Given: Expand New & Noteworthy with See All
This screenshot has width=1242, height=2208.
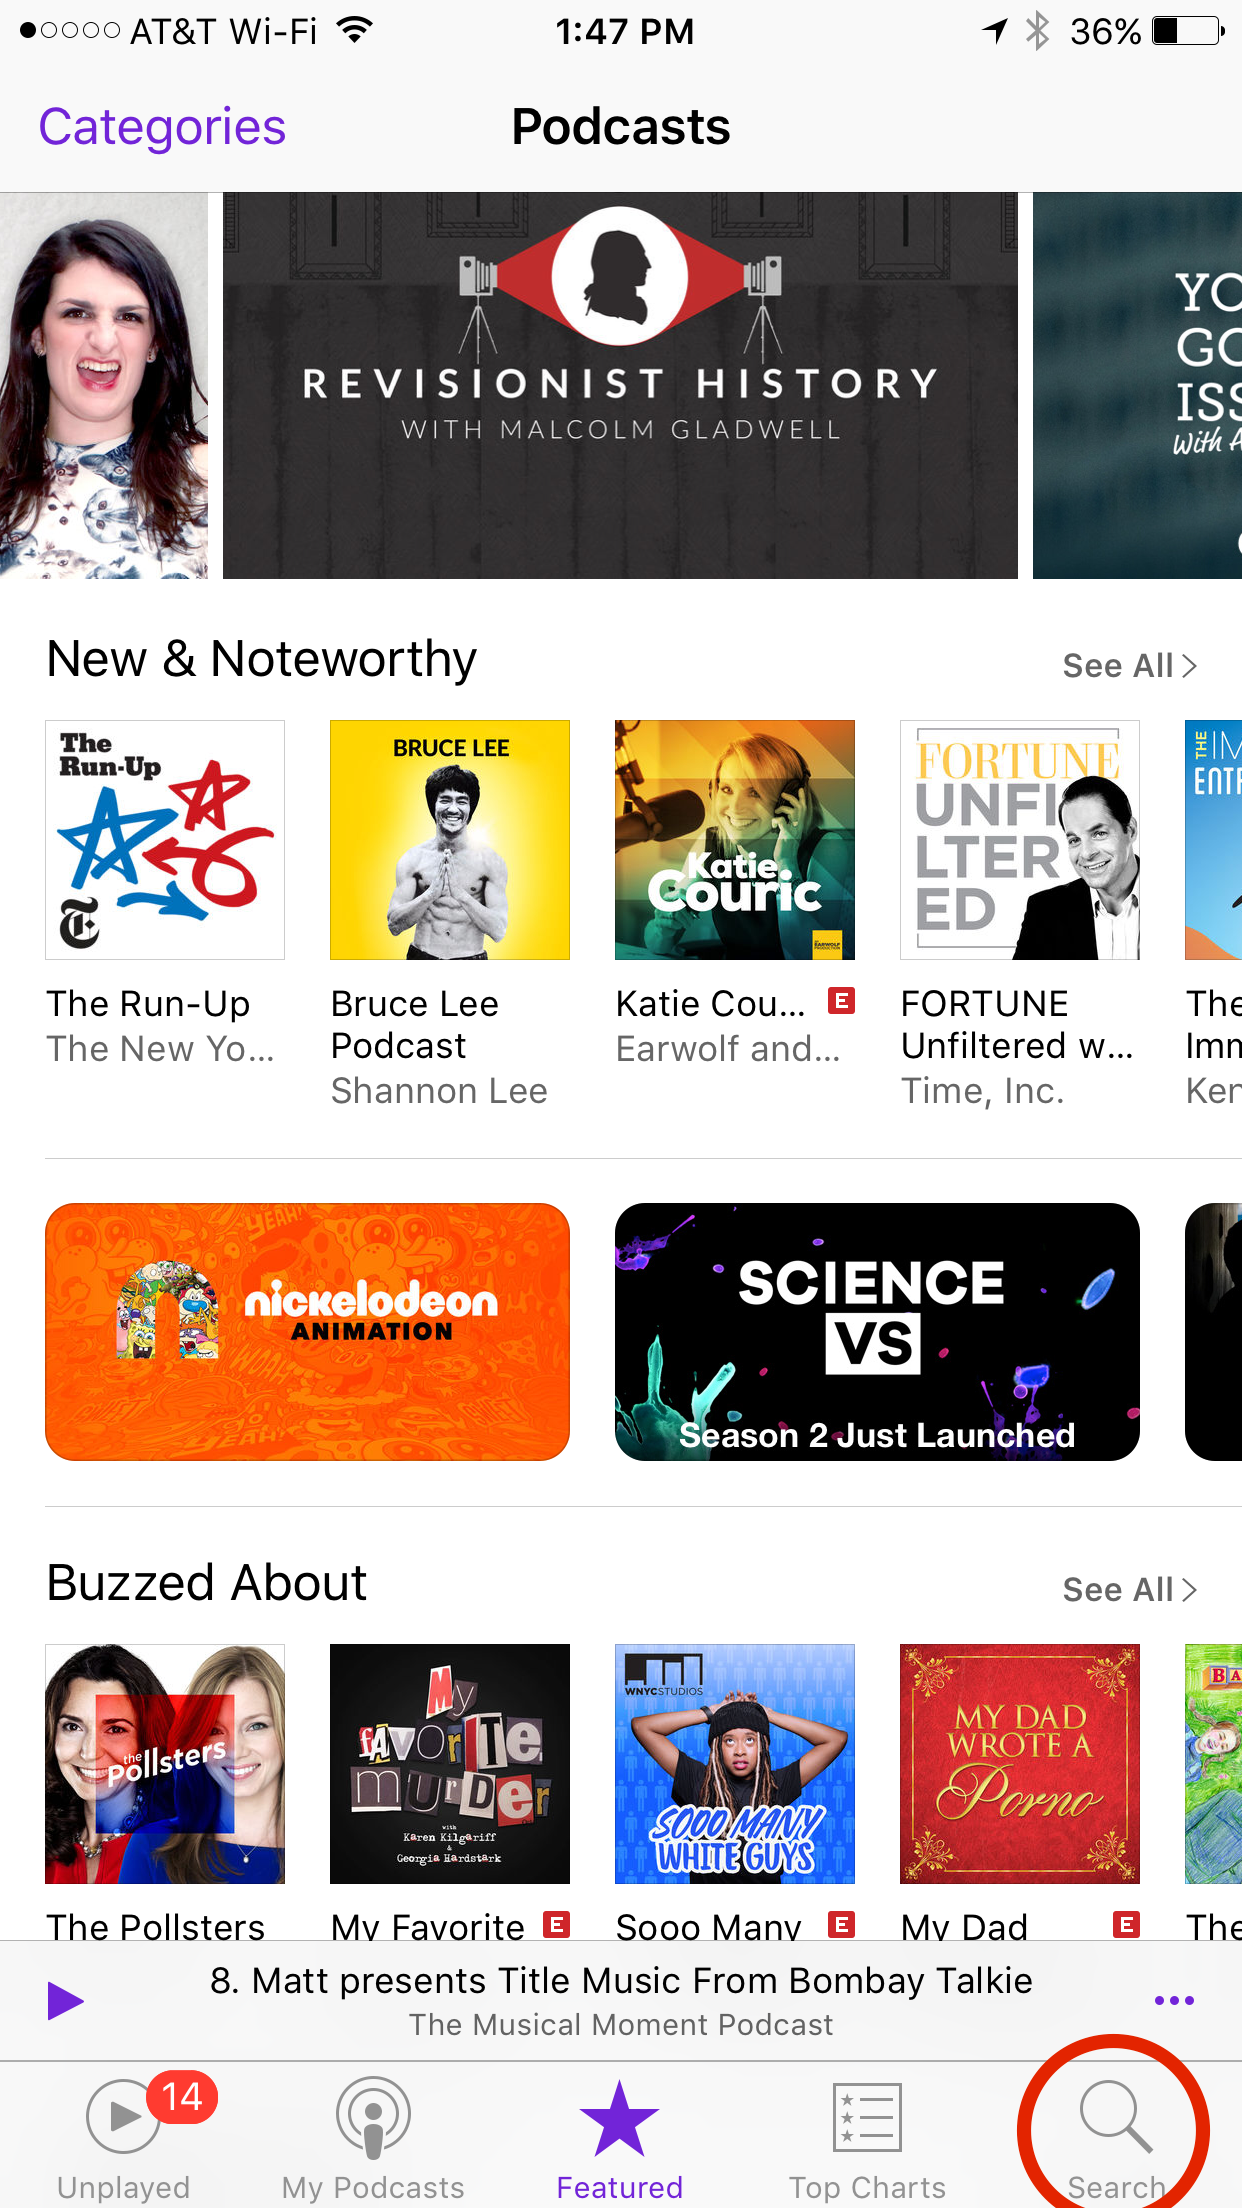Looking at the screenshot, I should coord(1129,666).
